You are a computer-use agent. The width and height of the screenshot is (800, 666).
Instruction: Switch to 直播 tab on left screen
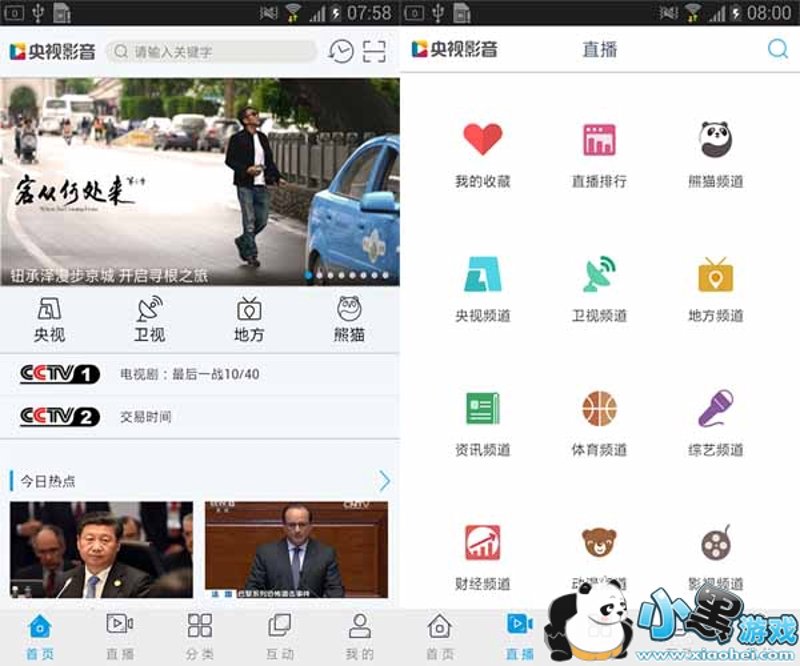(x=120, y=637)
